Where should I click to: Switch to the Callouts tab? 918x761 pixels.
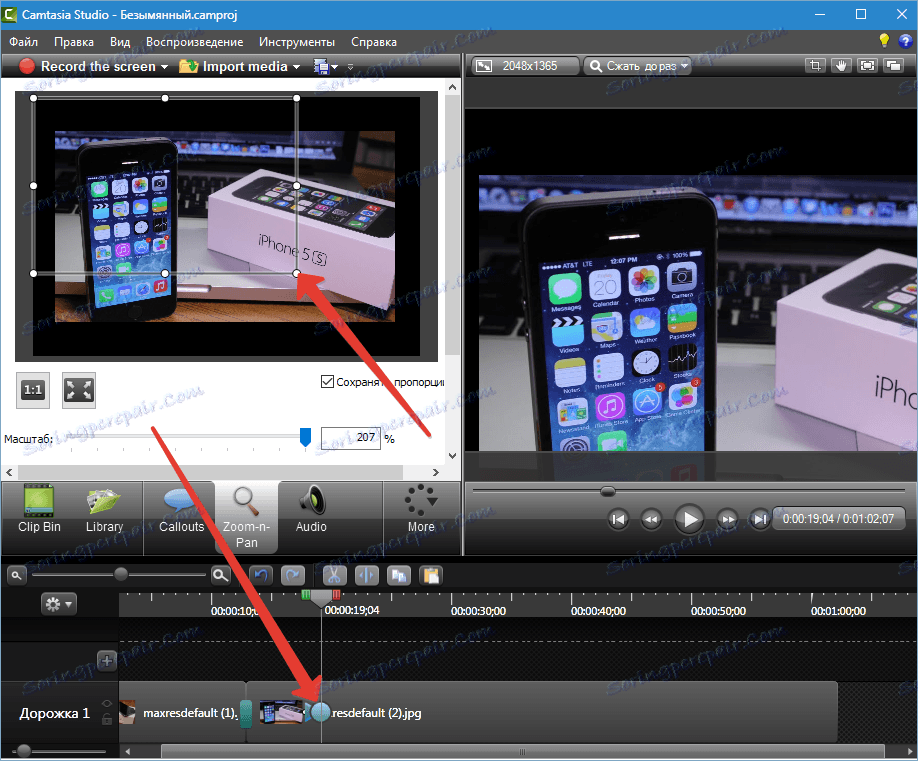click(x=181, y=510)
